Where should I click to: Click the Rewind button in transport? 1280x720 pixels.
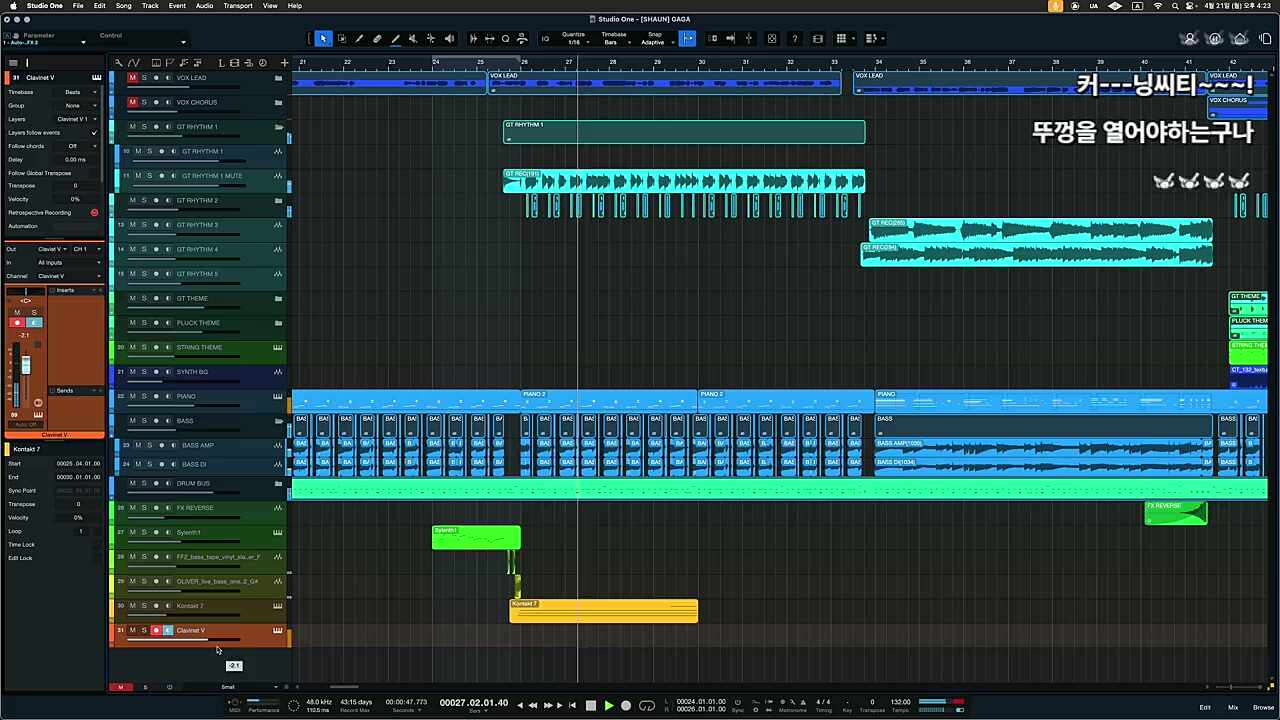533,706
